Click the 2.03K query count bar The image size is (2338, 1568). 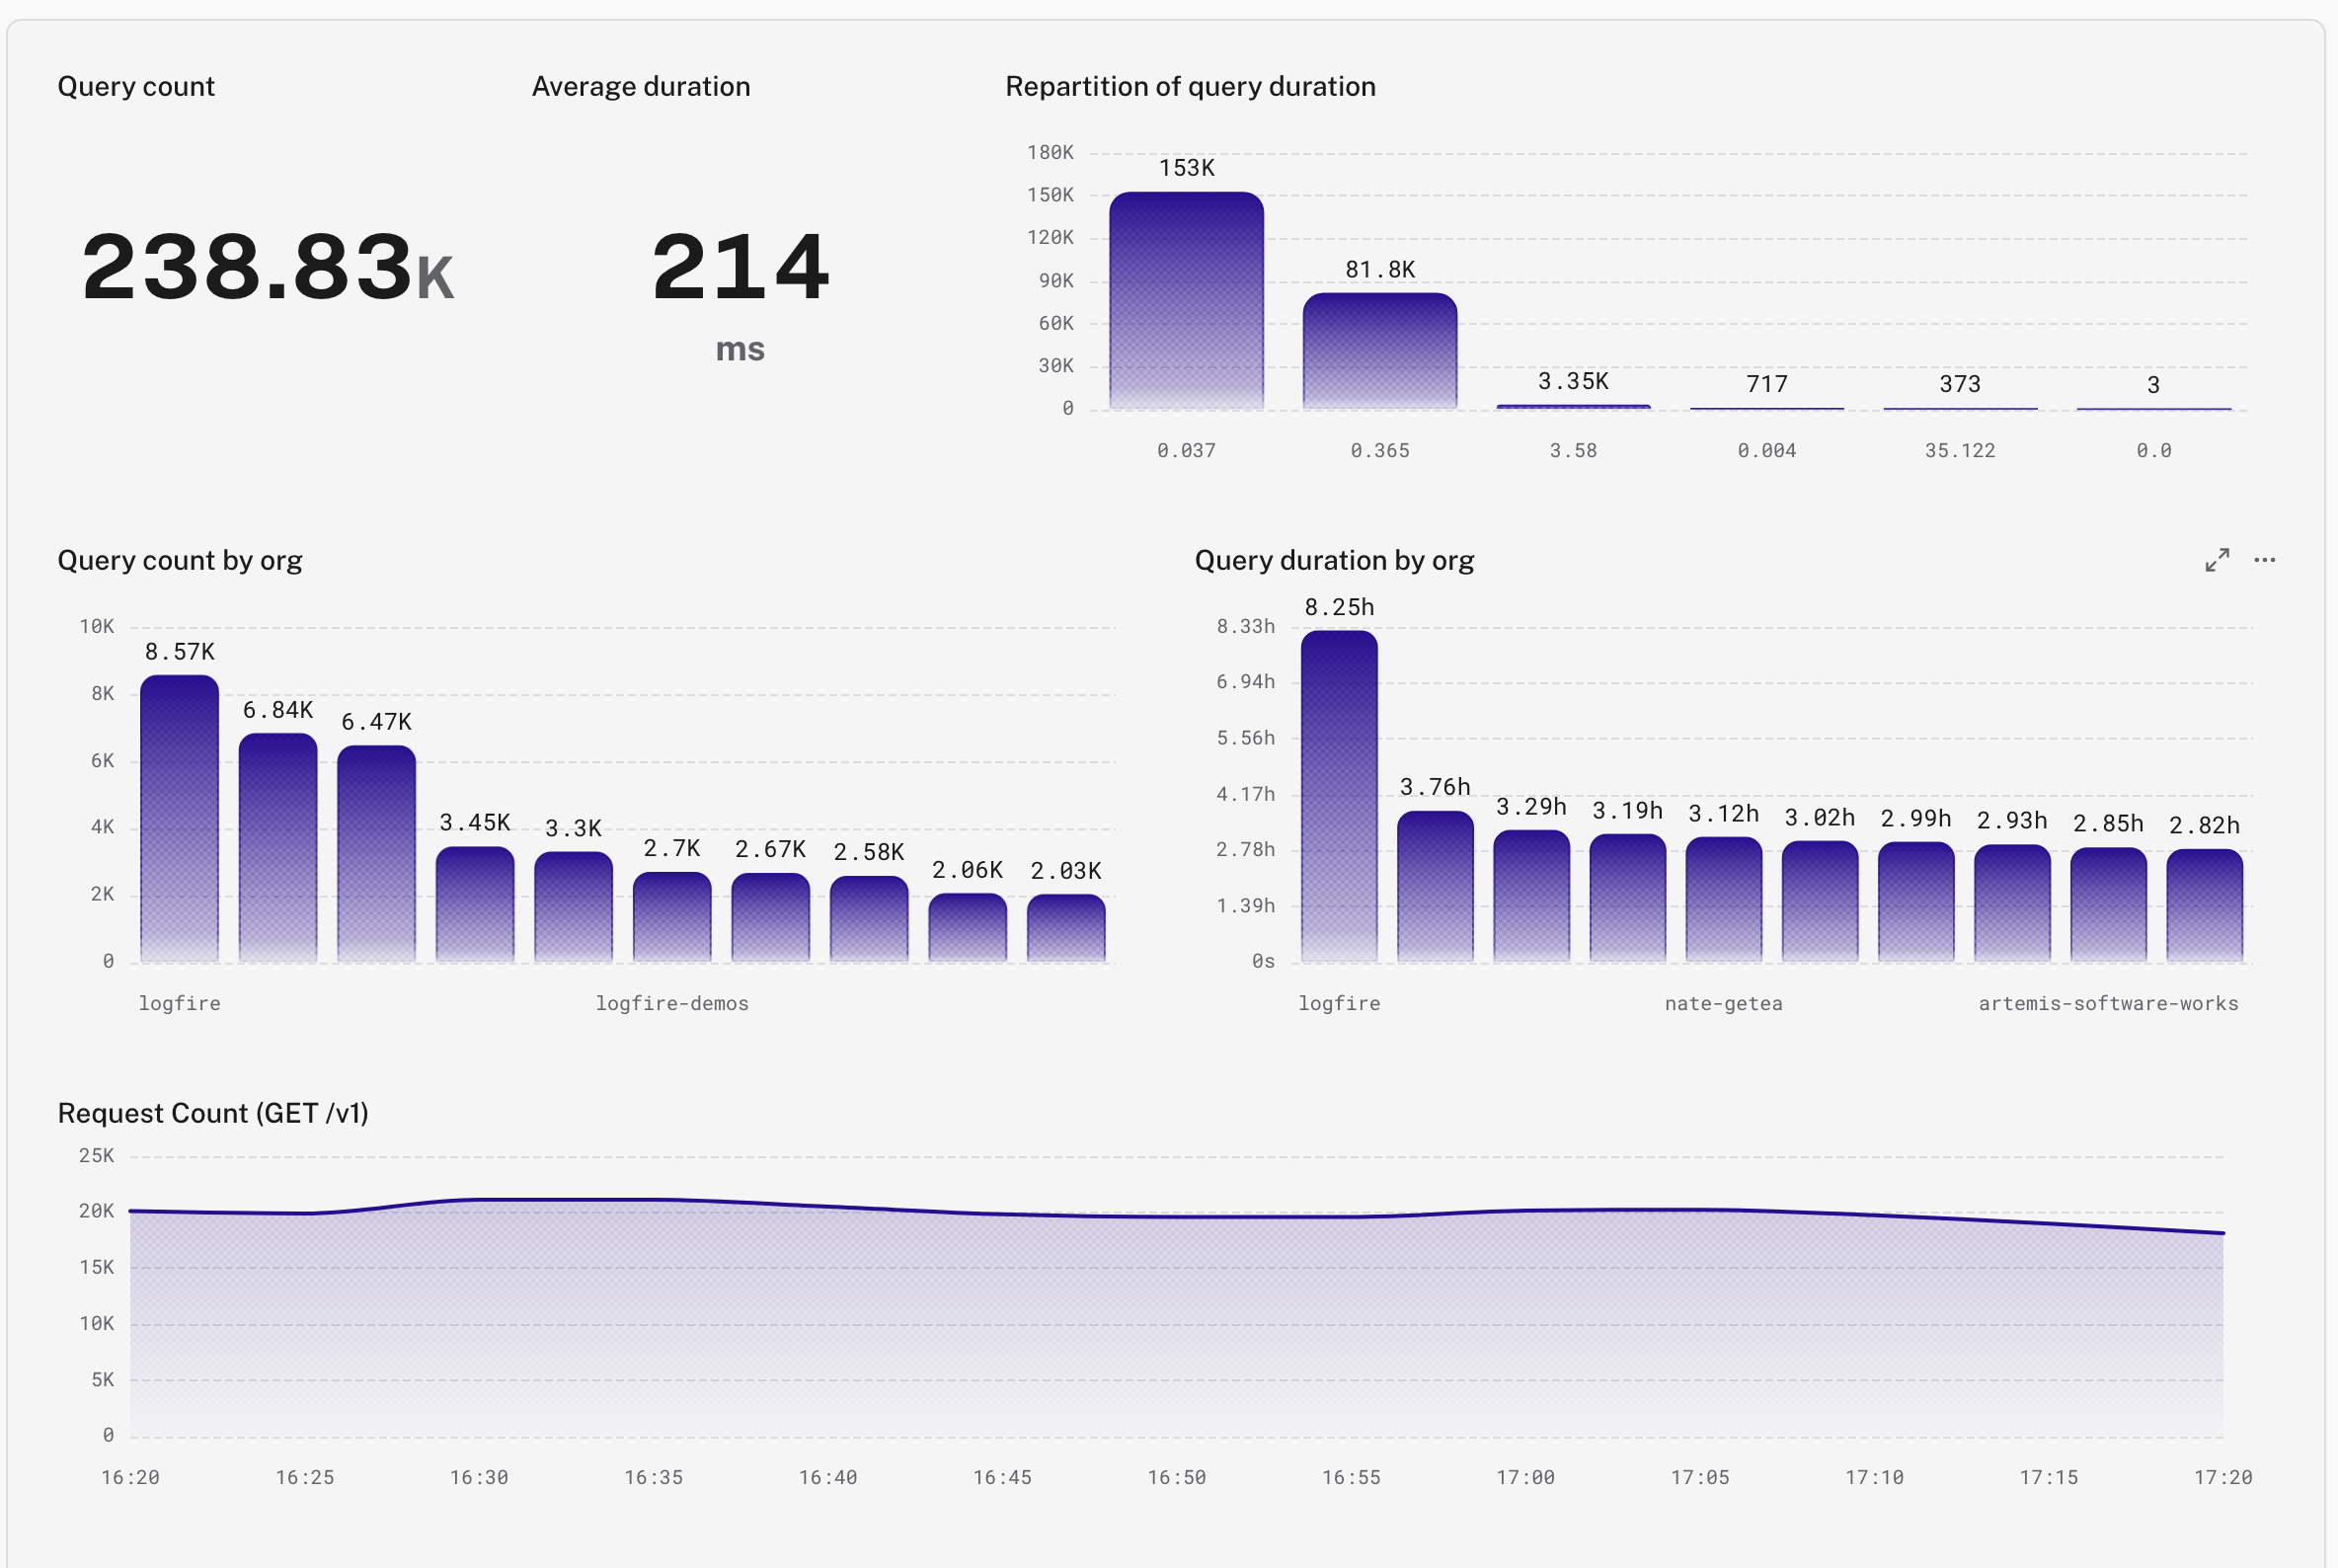[1066, 928]
